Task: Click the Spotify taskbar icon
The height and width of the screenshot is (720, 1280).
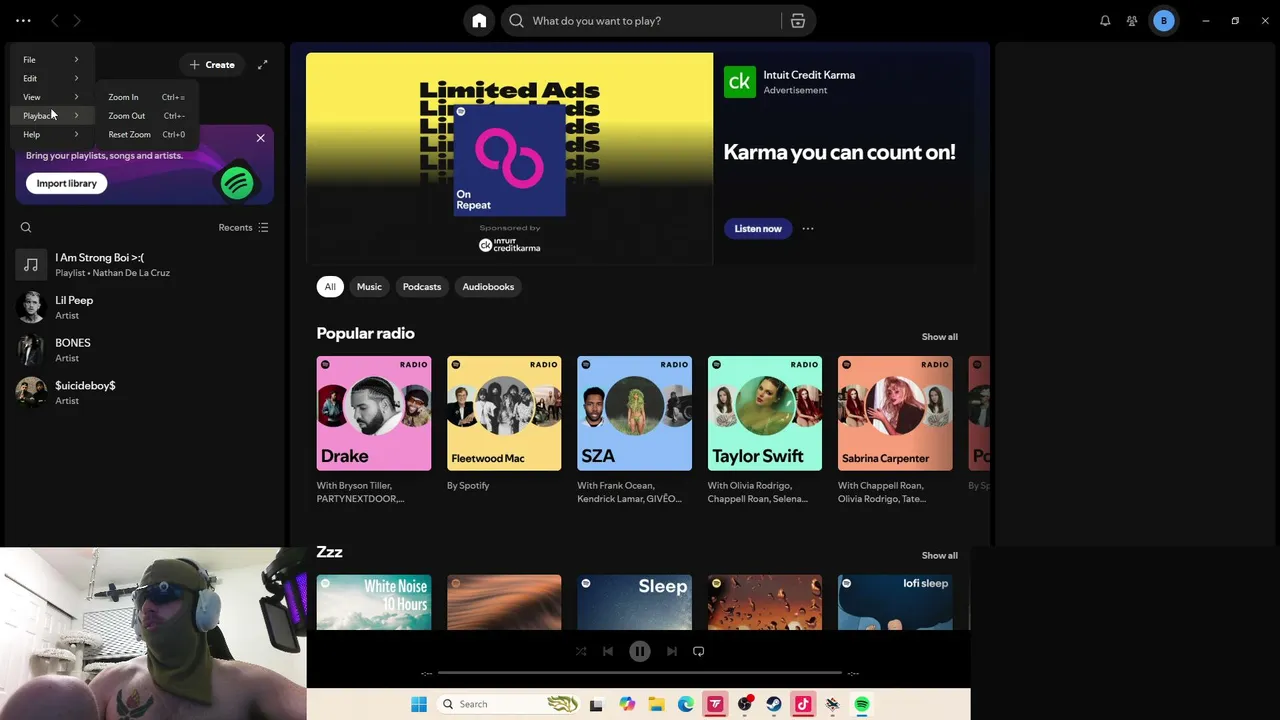Action: pyautogui.click(x=862, y=704)
